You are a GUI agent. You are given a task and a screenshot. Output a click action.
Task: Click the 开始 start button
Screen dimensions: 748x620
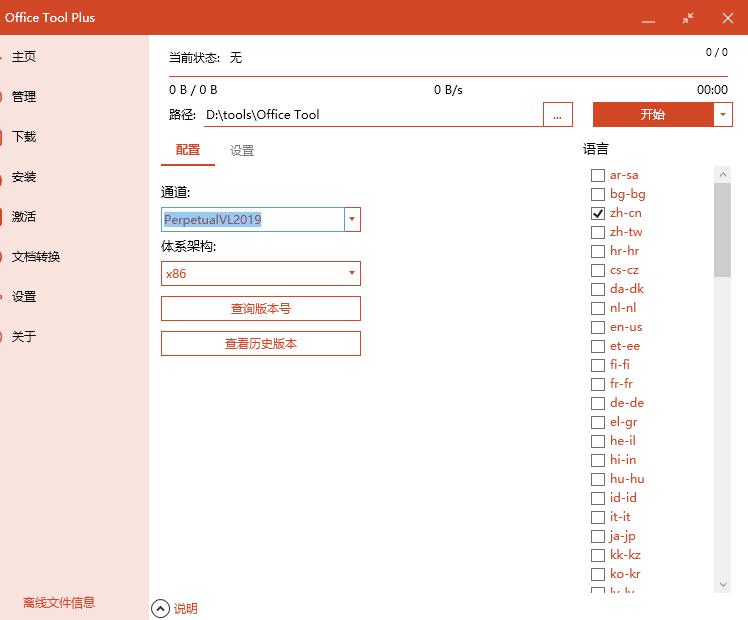tap(653, 114)
